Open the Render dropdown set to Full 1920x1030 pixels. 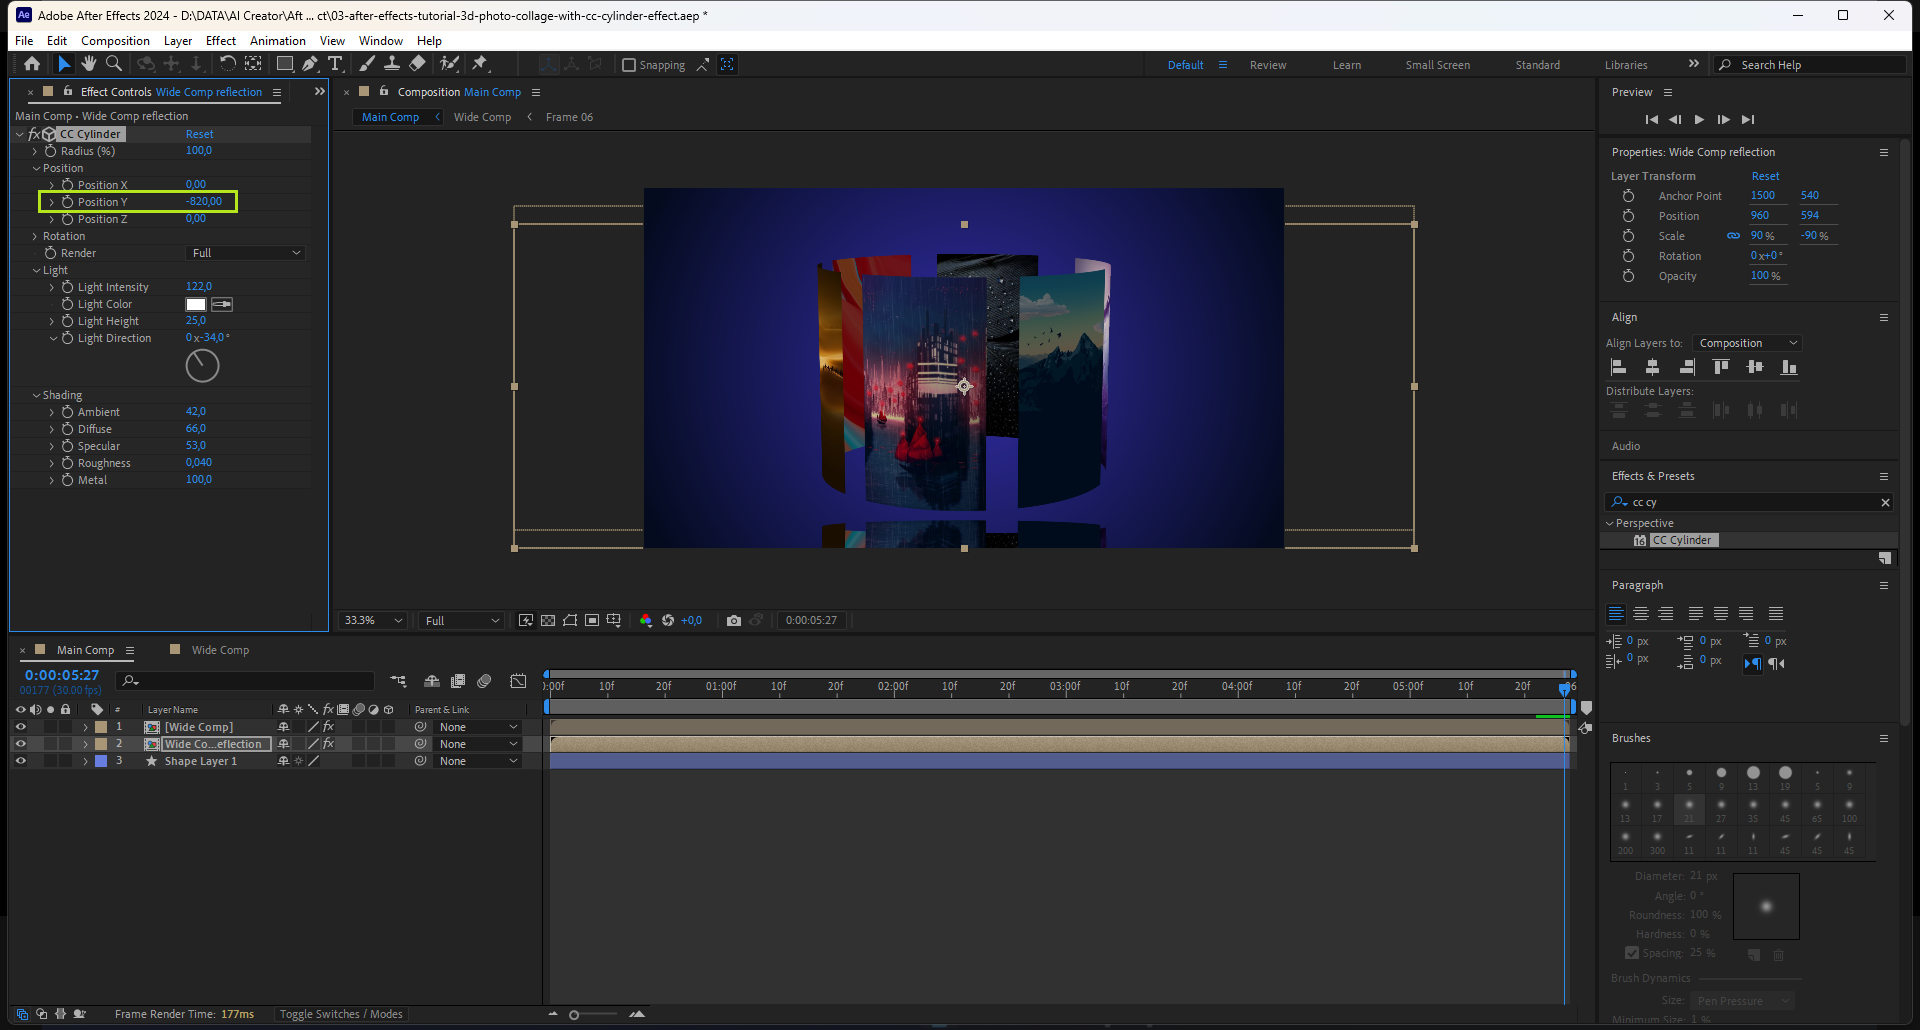pyautogui.click(x=246, y=253)
